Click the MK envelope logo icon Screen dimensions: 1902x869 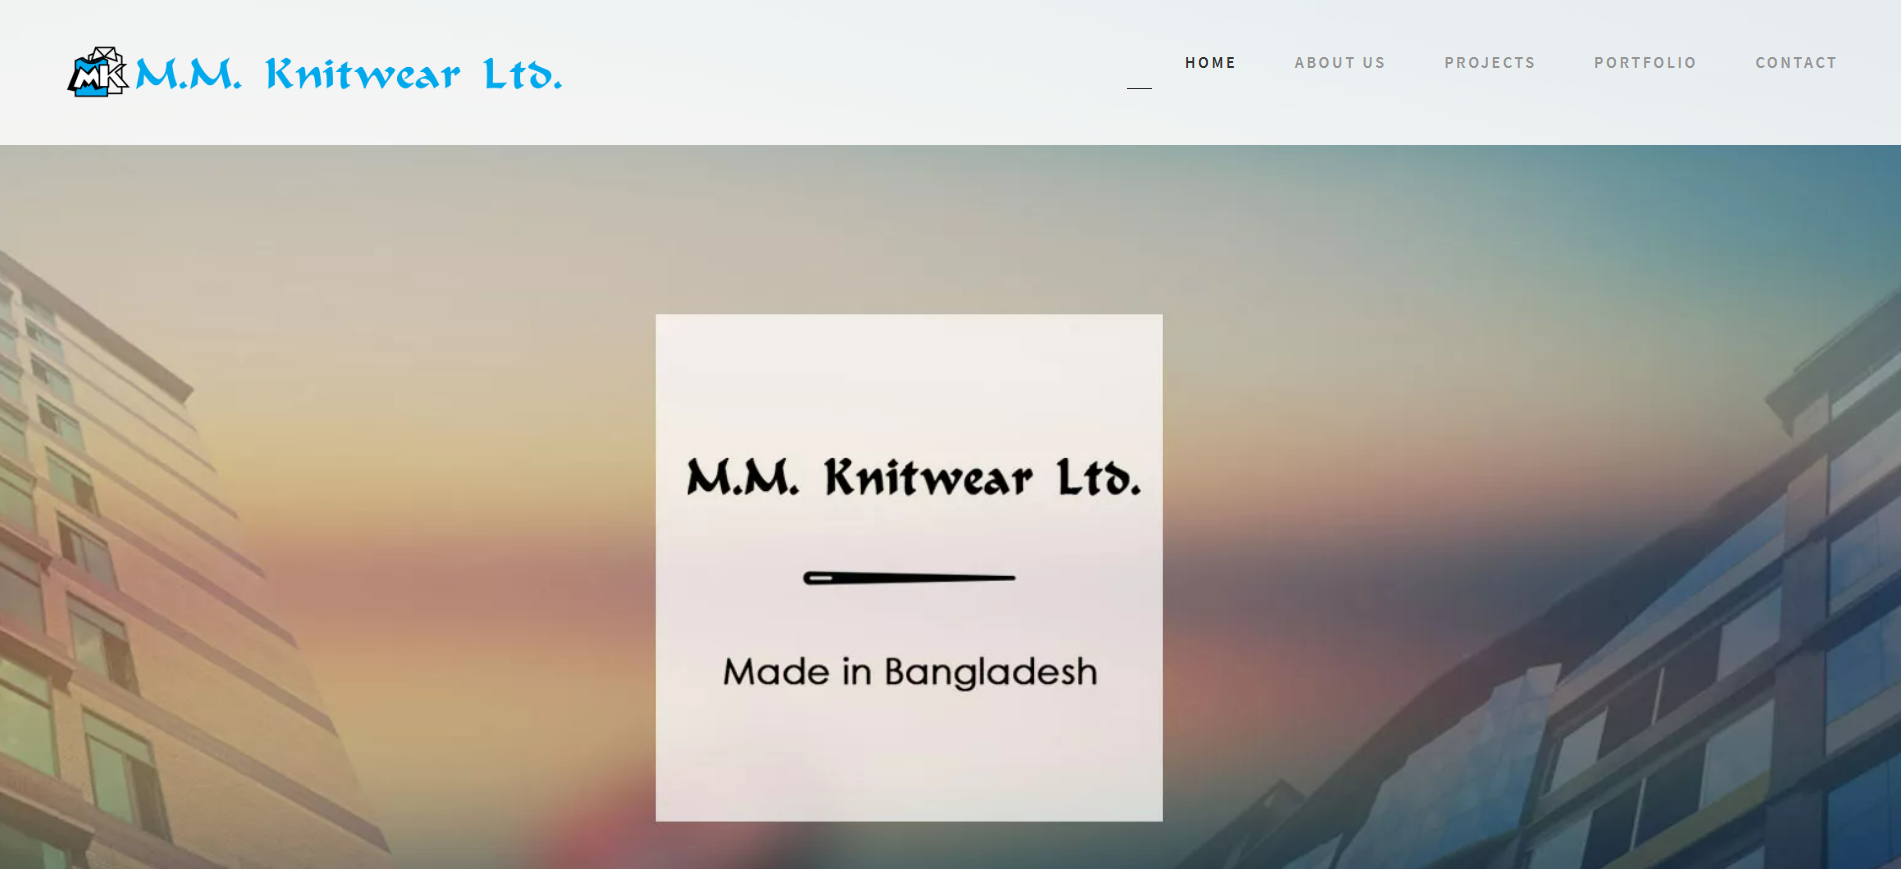(x=98, y=72)
